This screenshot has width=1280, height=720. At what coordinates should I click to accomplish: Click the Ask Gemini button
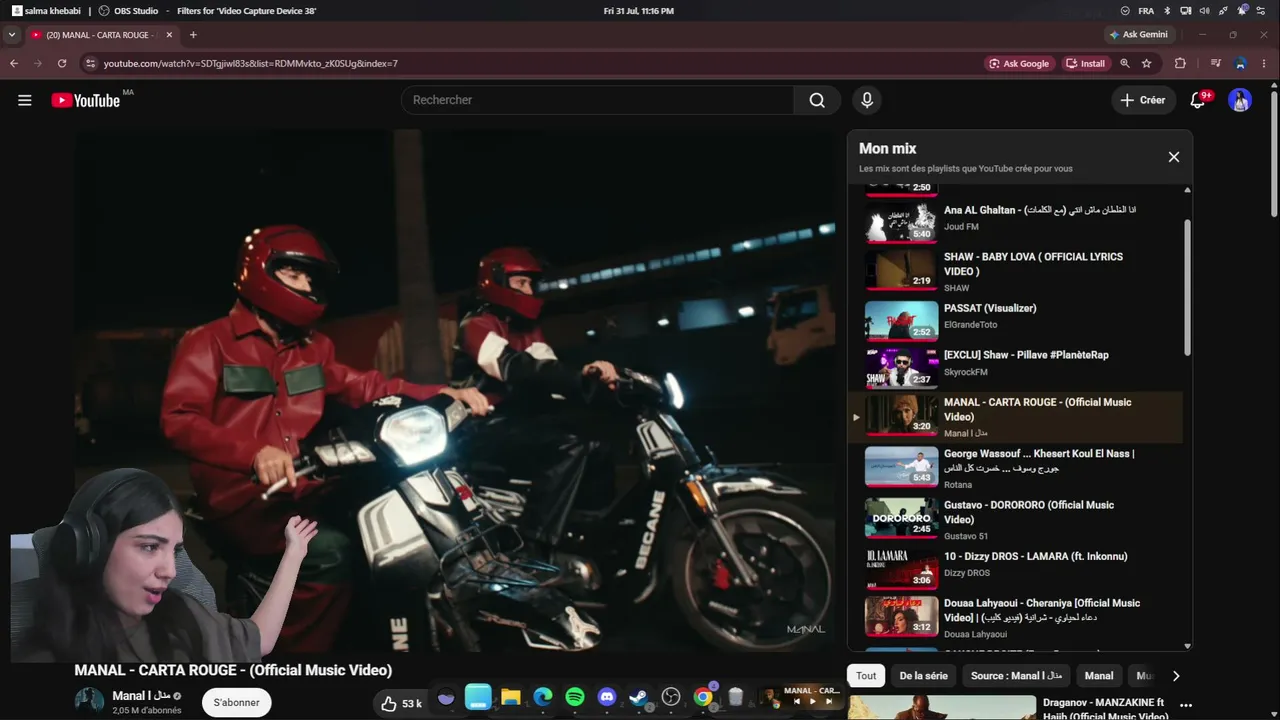tap(1138, 35)
